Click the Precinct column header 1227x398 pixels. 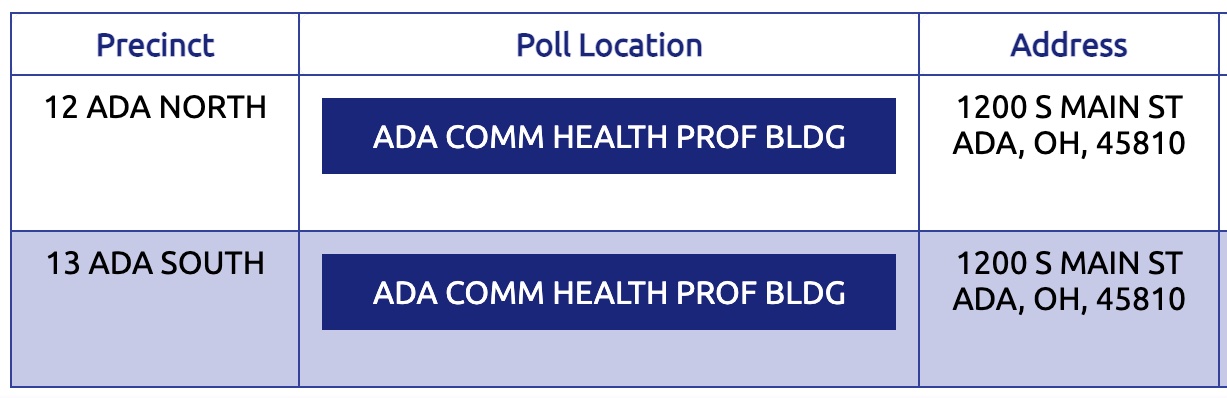coord(155,45)
